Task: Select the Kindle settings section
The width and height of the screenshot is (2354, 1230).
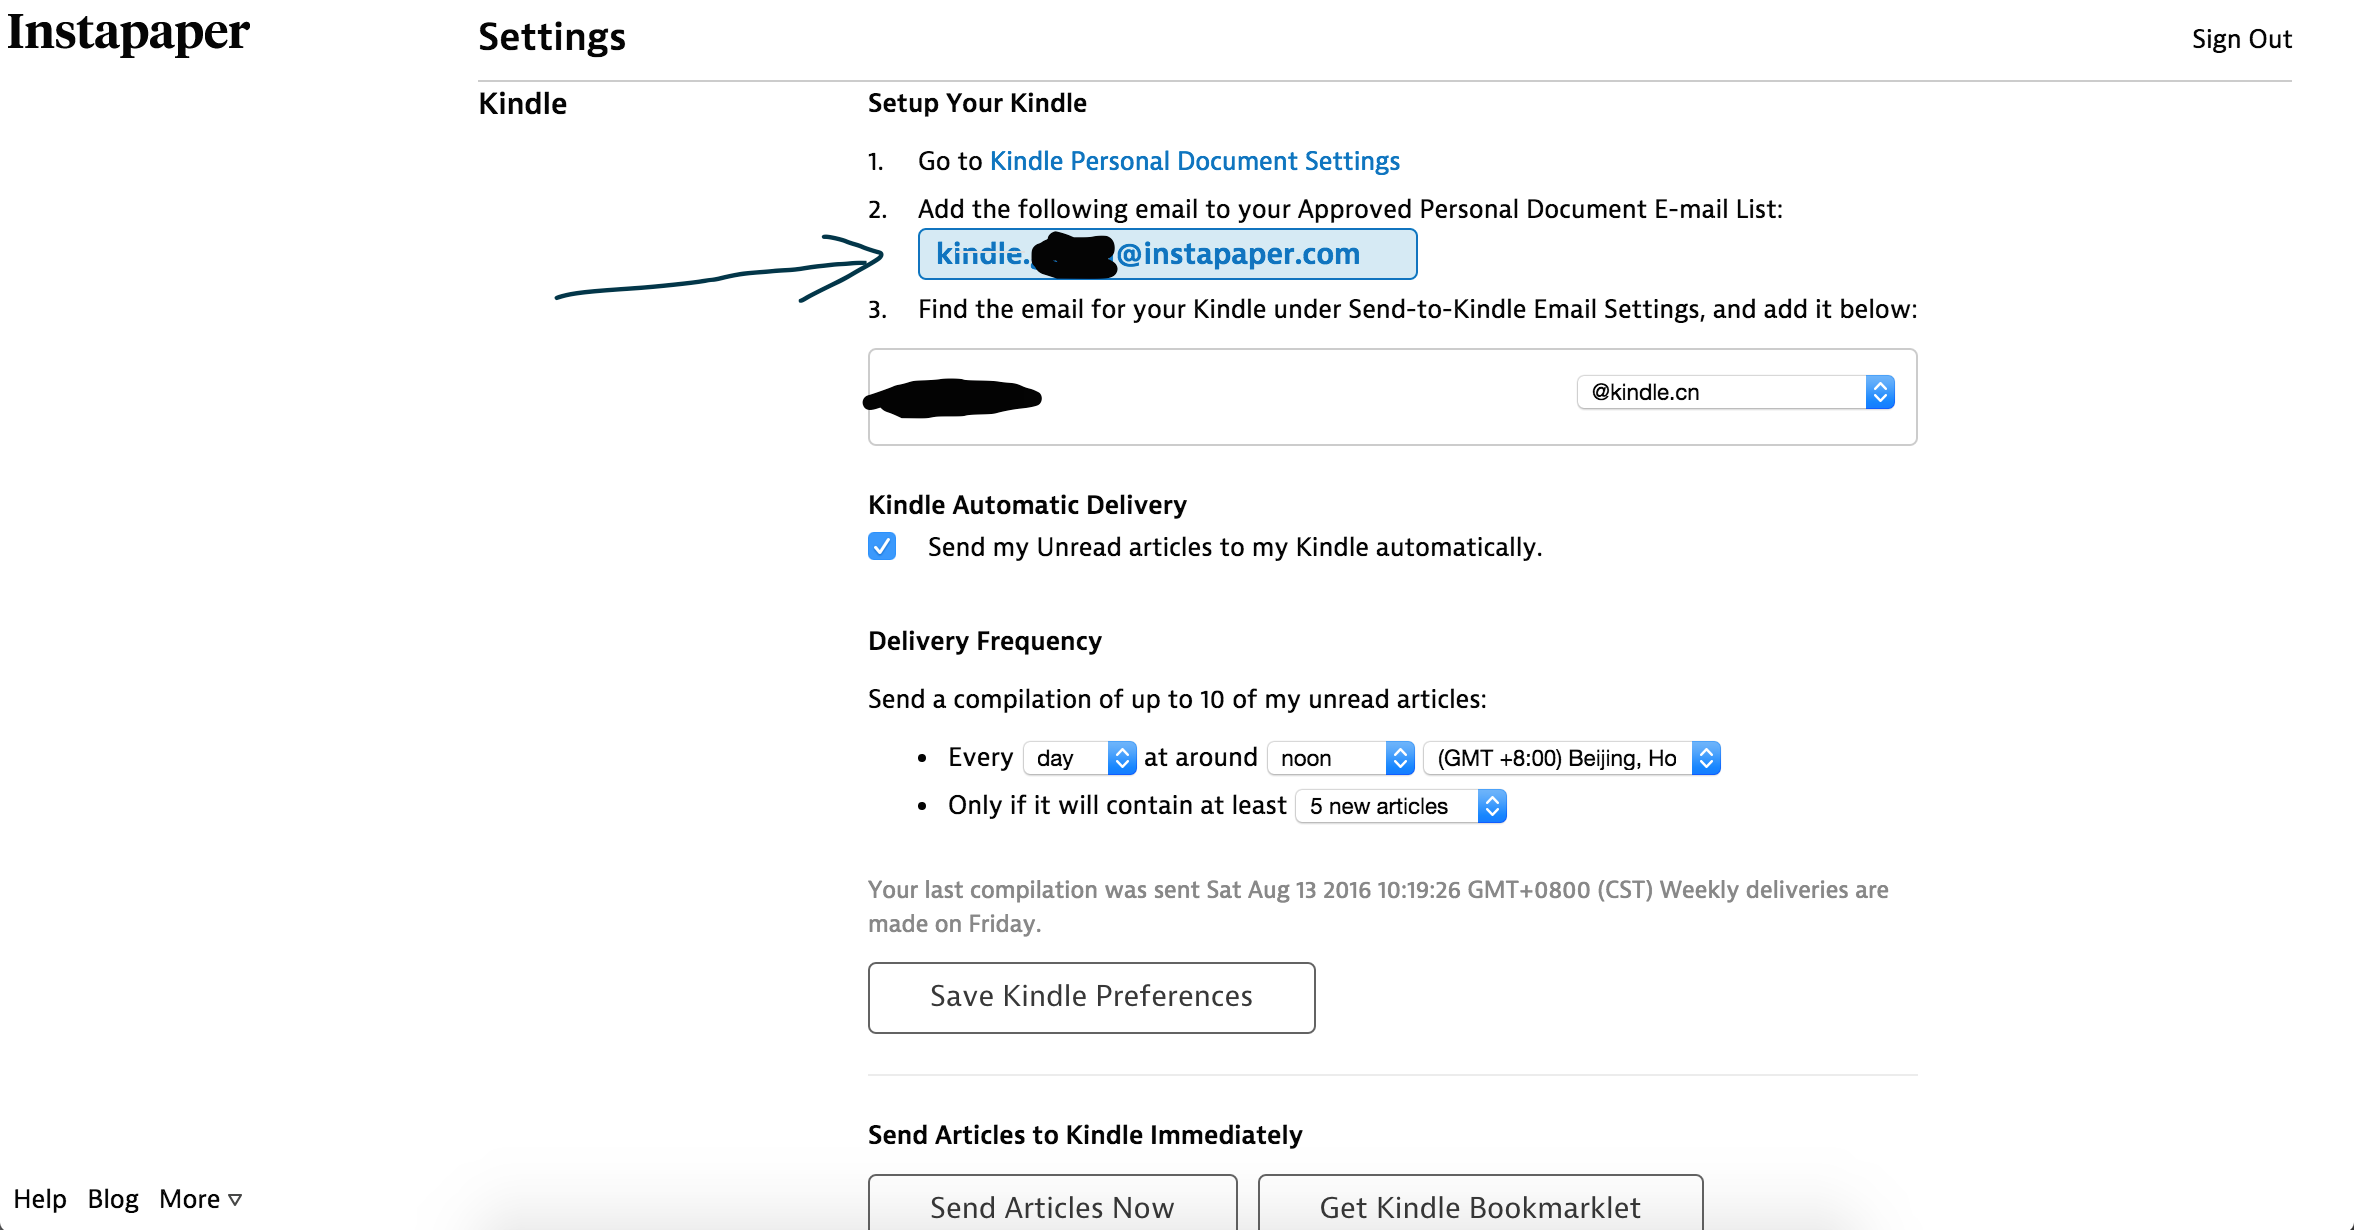Action: click(x=521, y=103)
